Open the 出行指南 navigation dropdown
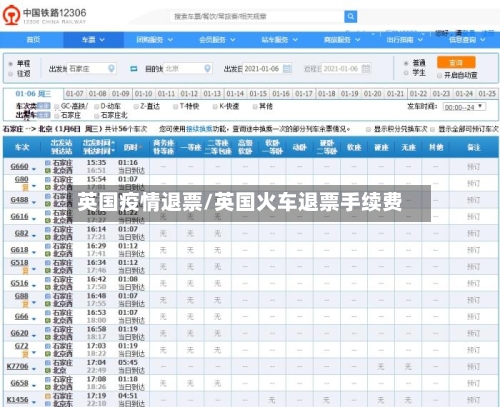 404,40
